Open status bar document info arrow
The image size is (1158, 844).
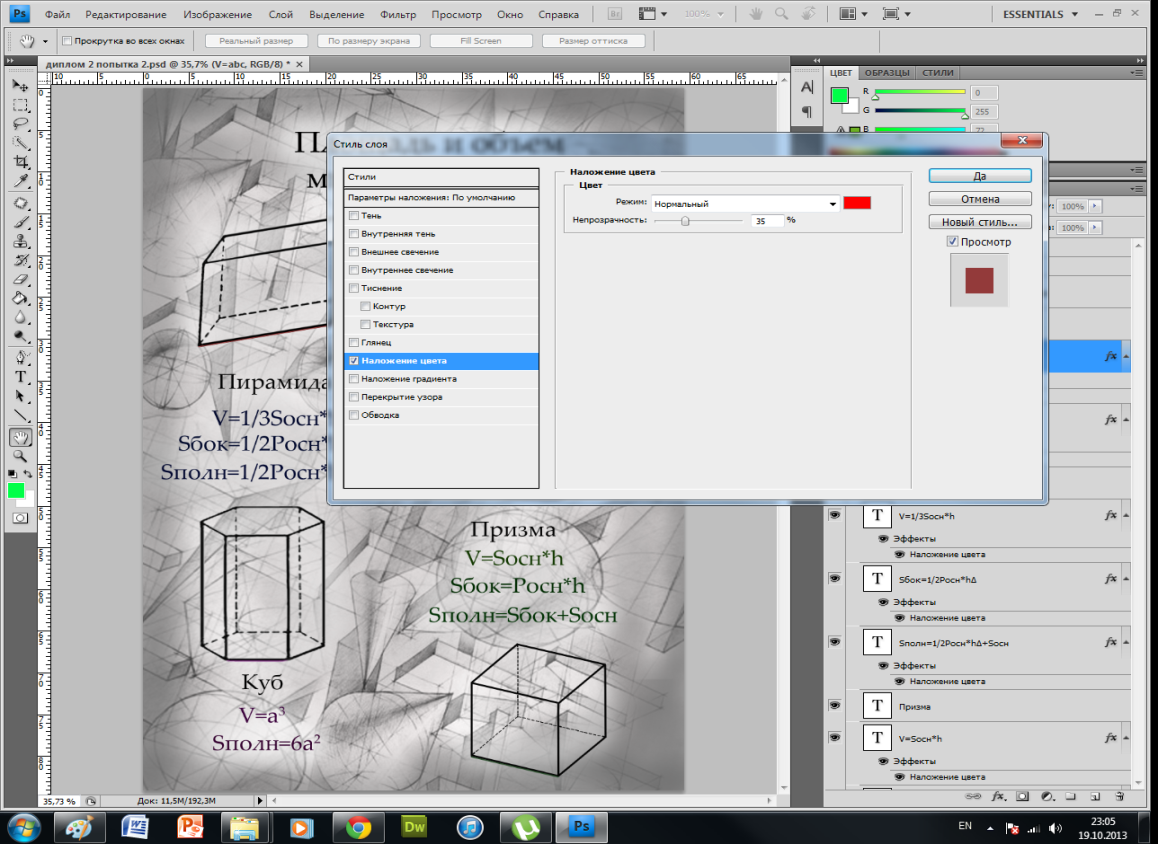point(260,800)
